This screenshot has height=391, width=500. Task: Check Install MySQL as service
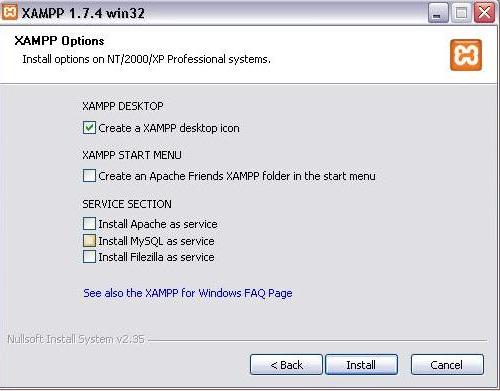click(x=89, y=241)
